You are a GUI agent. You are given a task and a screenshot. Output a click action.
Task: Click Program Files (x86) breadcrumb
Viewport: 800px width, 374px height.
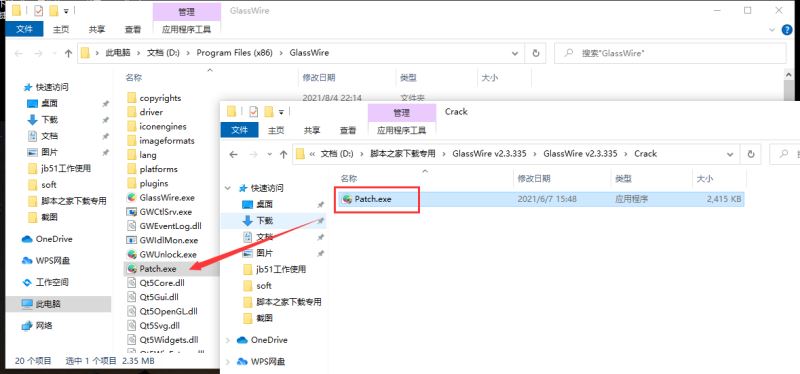[x=235, y=53]
